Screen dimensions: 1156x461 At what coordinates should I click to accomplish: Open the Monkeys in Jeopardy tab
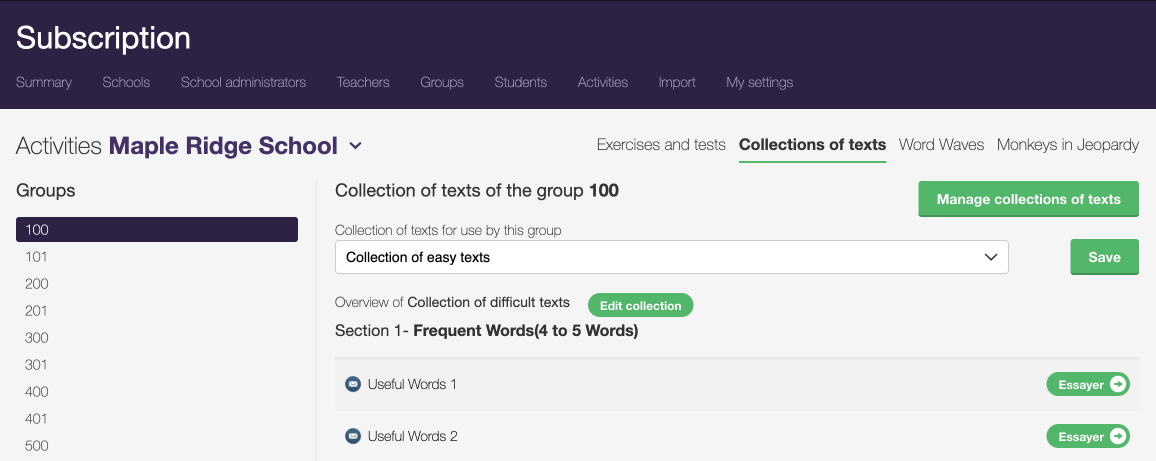click(1067, 145)
